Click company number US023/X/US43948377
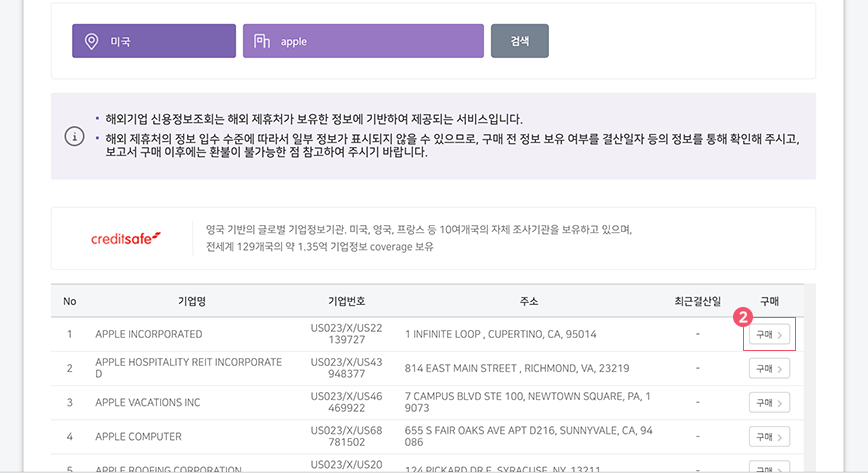 click(x=347, y=368)
